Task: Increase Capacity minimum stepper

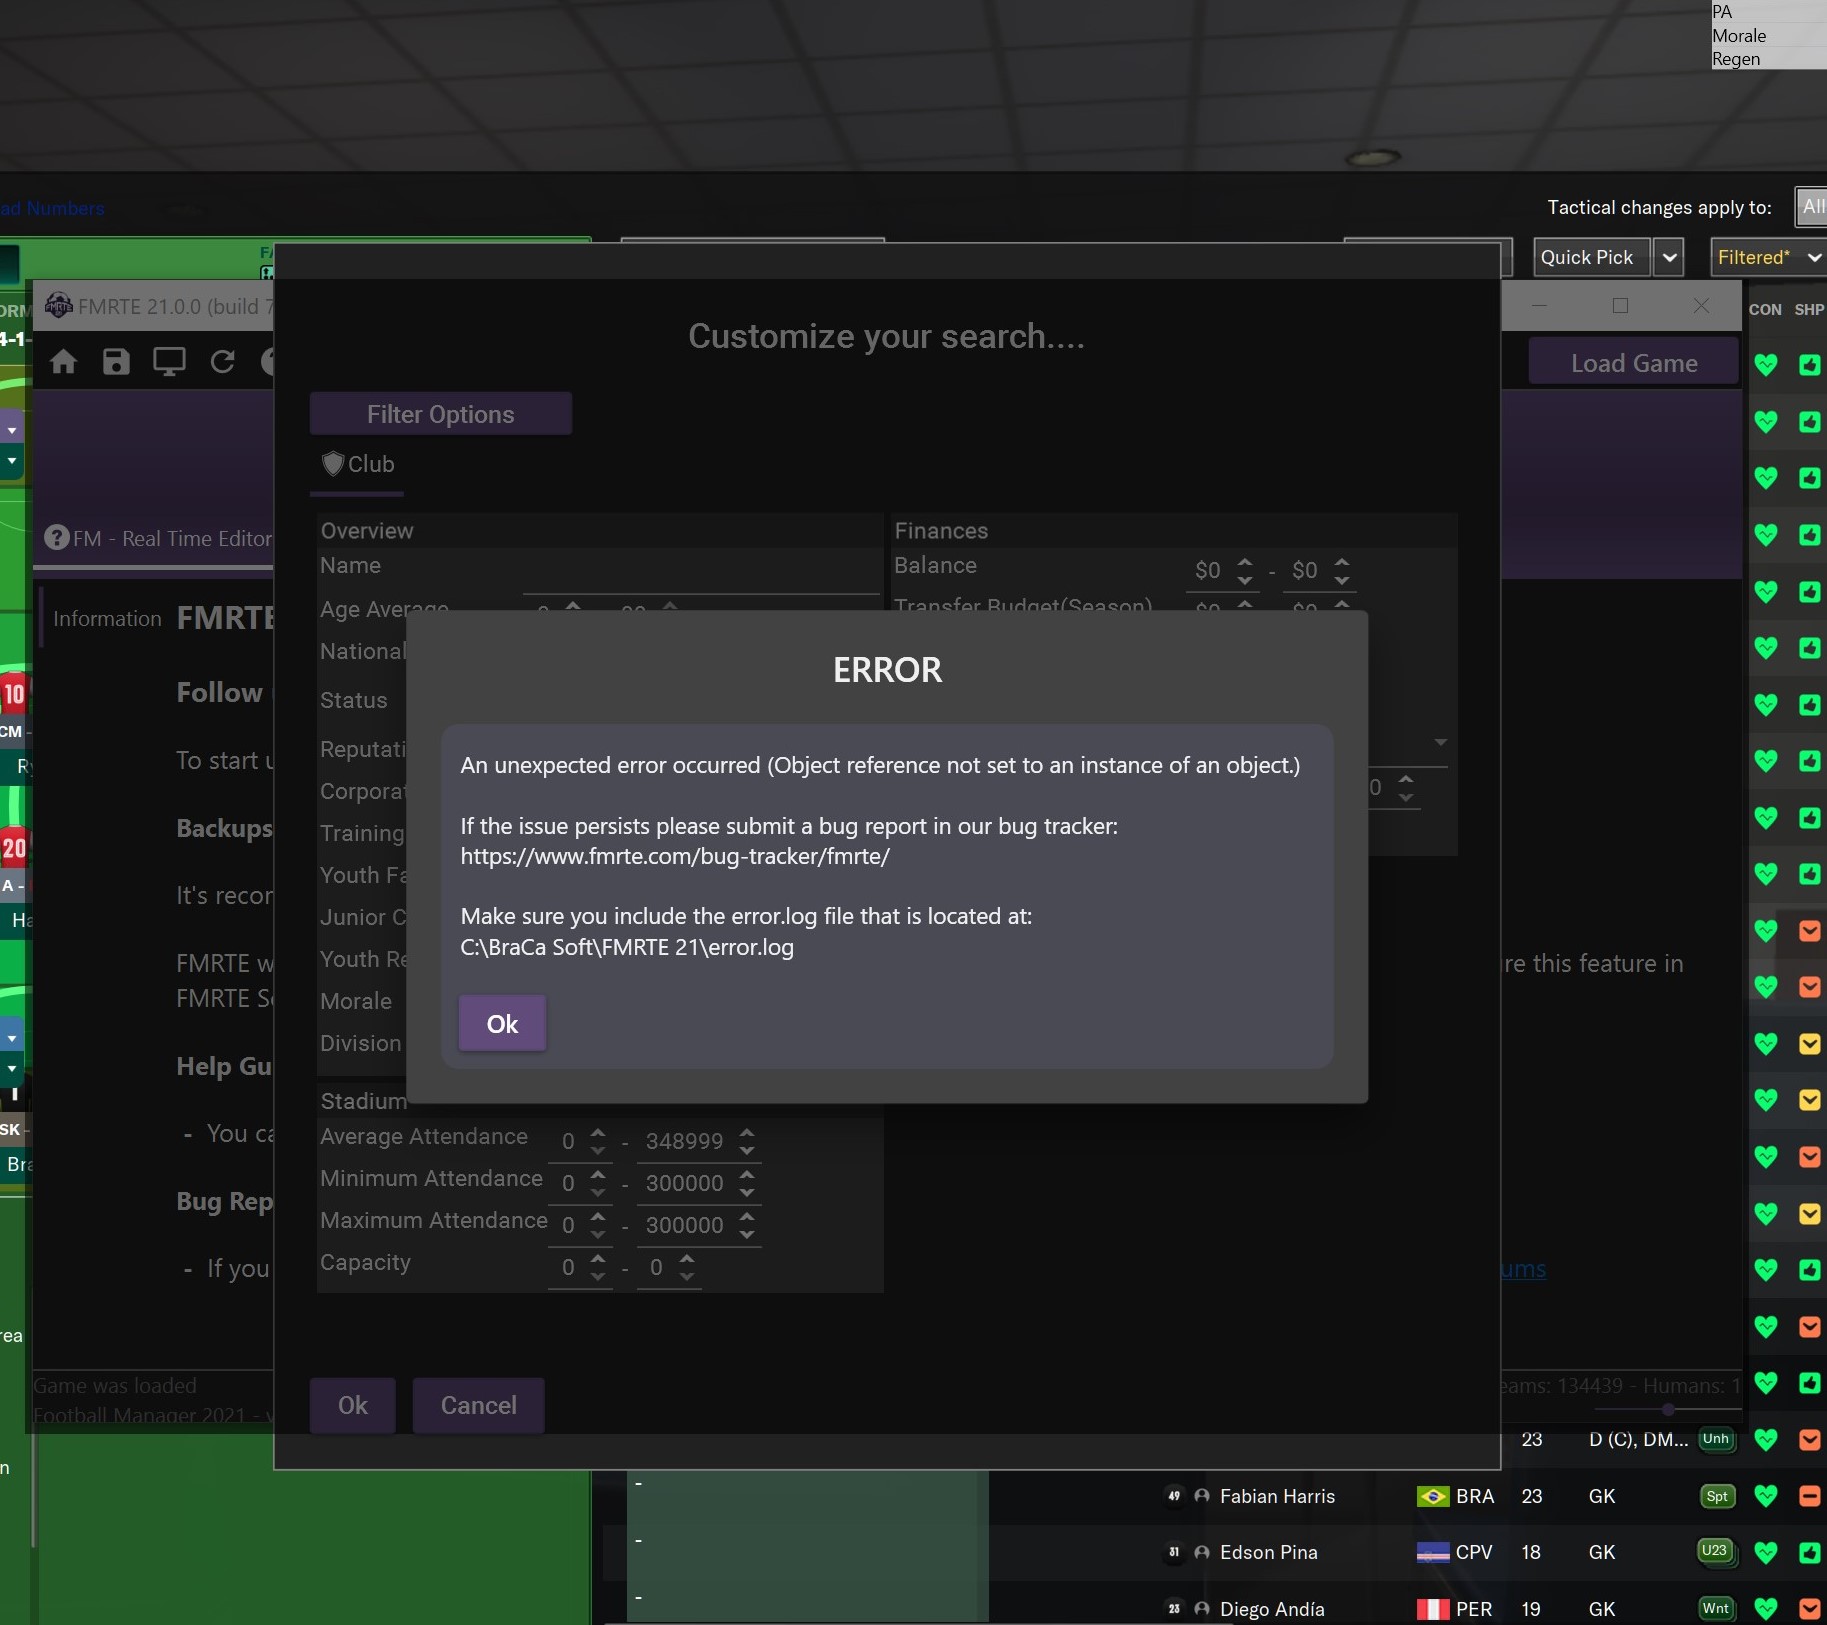Action: click(x=598, y=1259)
